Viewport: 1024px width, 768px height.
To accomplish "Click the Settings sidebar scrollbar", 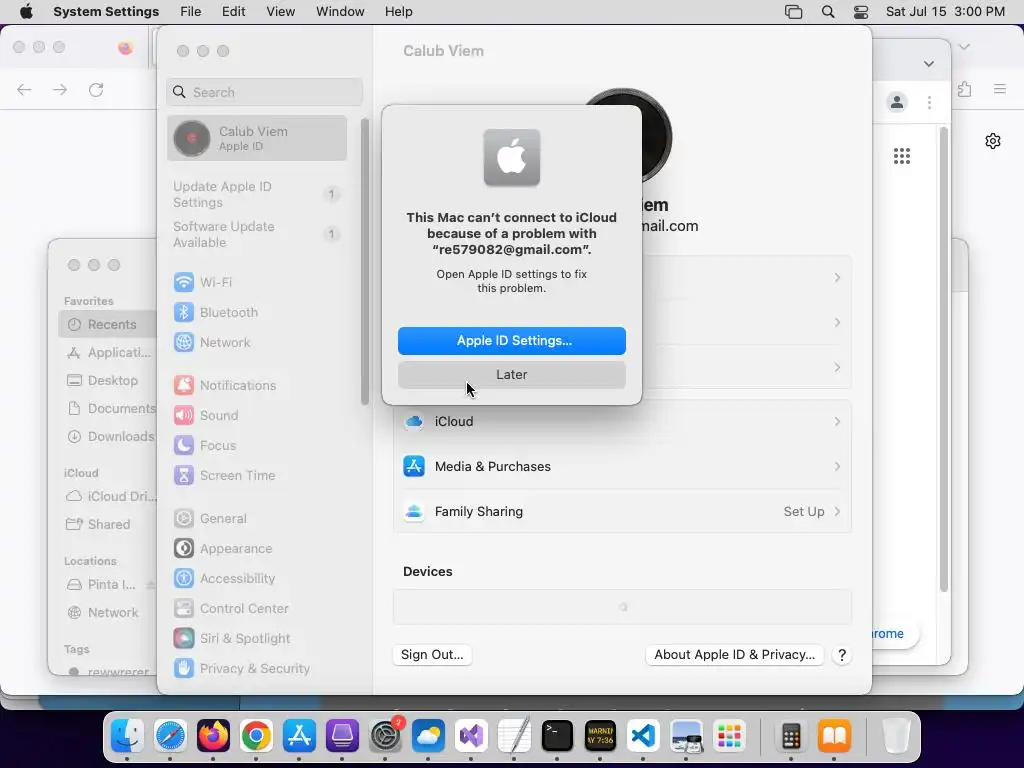I will 364,261.
